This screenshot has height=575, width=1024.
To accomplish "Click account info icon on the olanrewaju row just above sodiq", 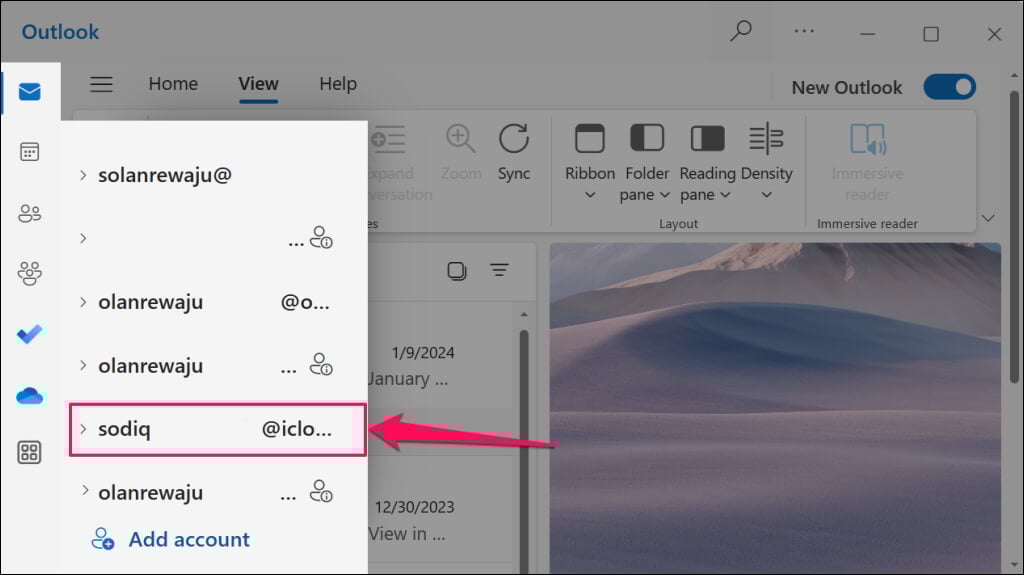I will [321, 364].
